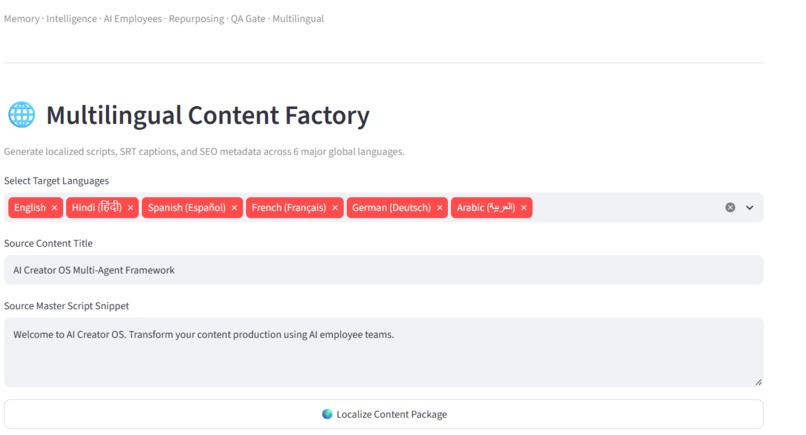Click the 'Source Content Title' label

[x=48, y=243]
